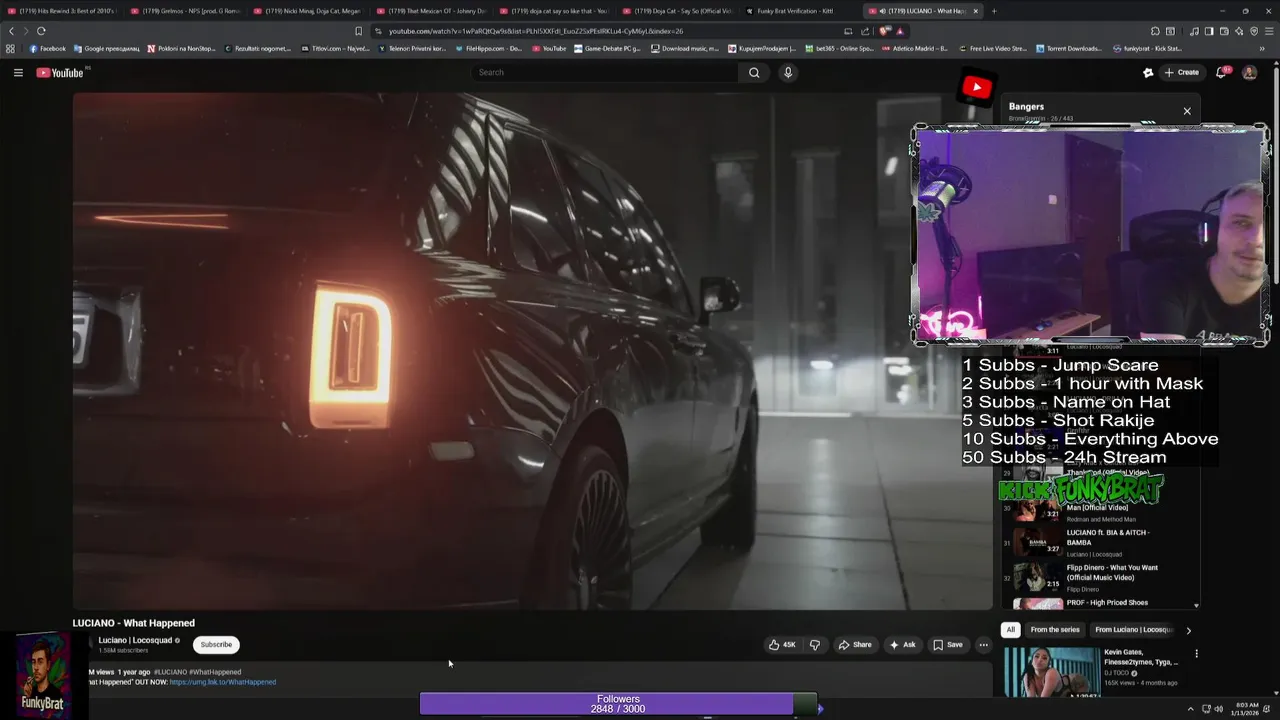Image resolution: width=1280 pixels, height=720 pixels.
Task: Reload the page with refresh icon
Action: coord(41,31)
